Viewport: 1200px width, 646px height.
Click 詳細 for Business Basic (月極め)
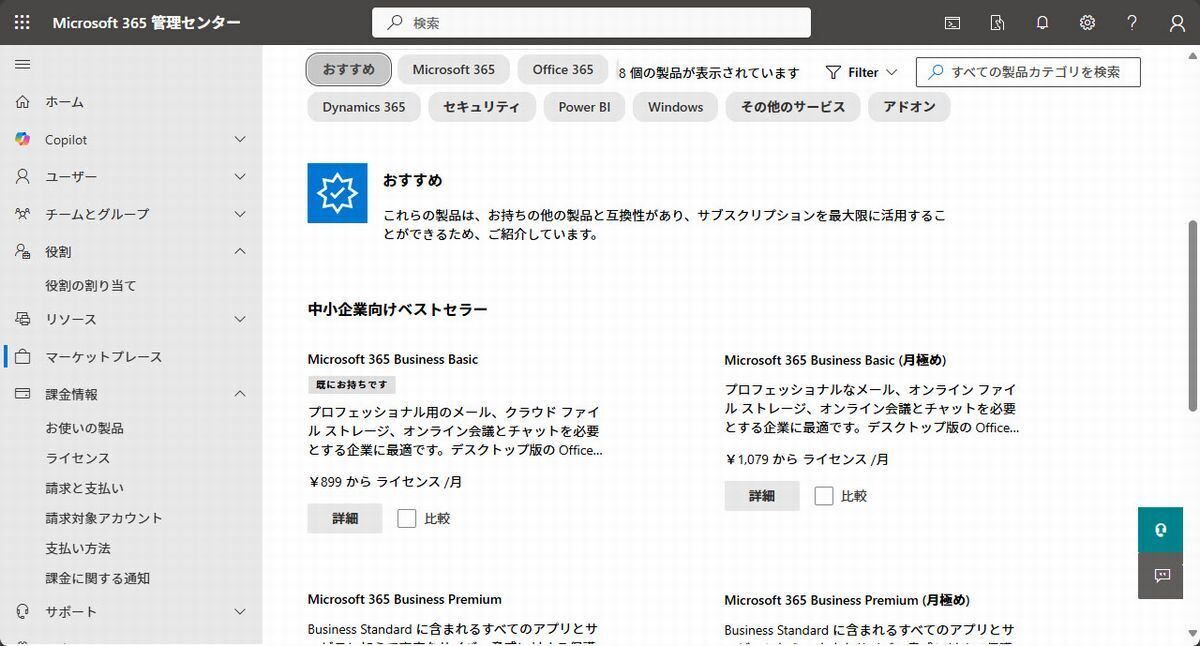click(x=762, y=496)
